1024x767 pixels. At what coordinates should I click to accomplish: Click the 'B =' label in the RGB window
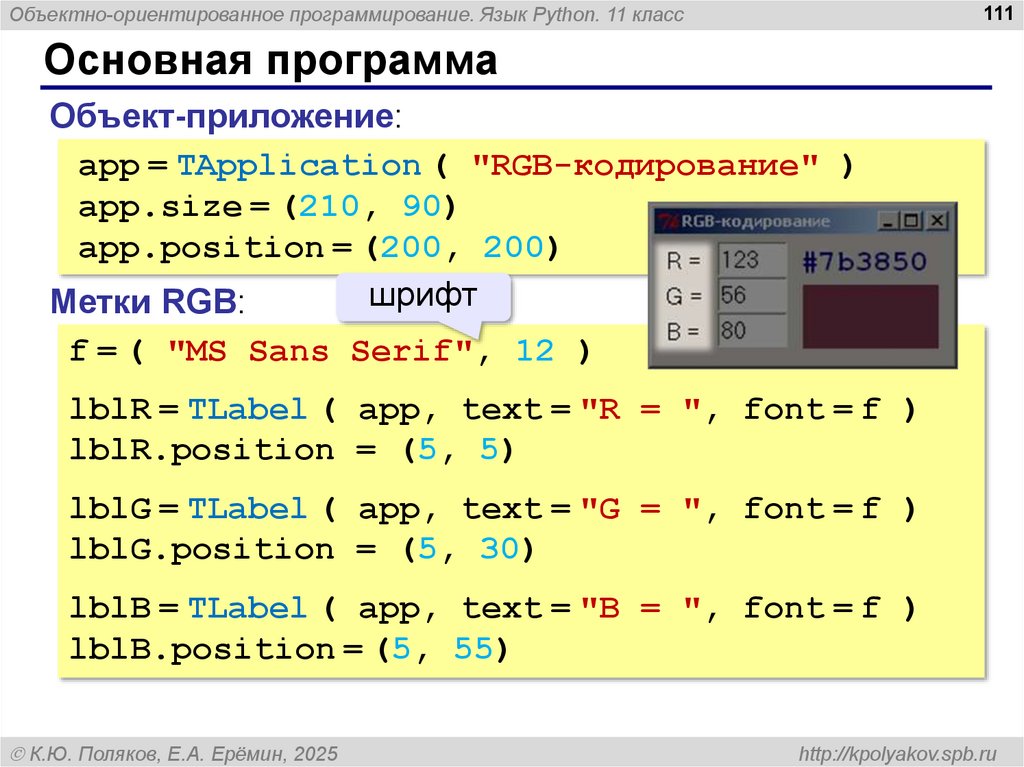click(683, 331)
